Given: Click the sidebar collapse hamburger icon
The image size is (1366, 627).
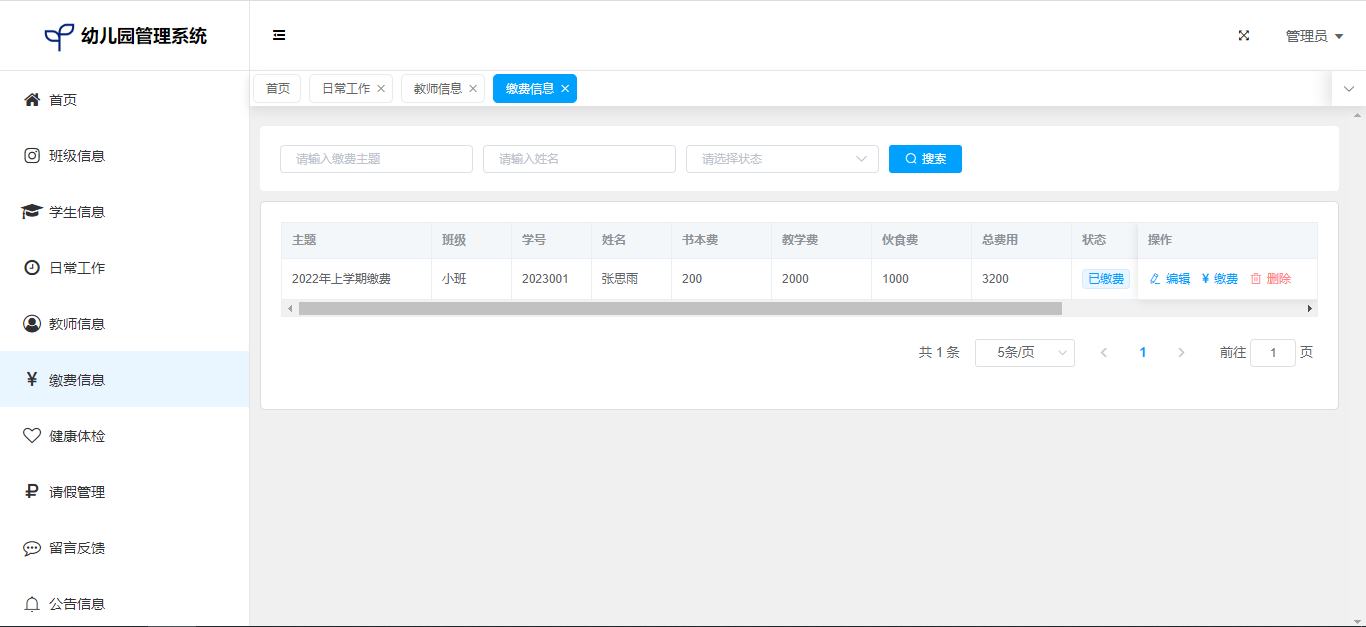Looking at the screenshot, I should tap(279, 35).
